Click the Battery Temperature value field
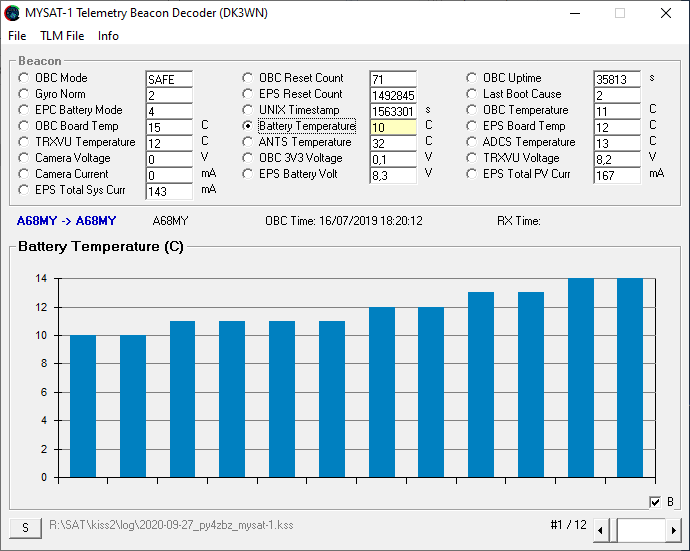 393,127
